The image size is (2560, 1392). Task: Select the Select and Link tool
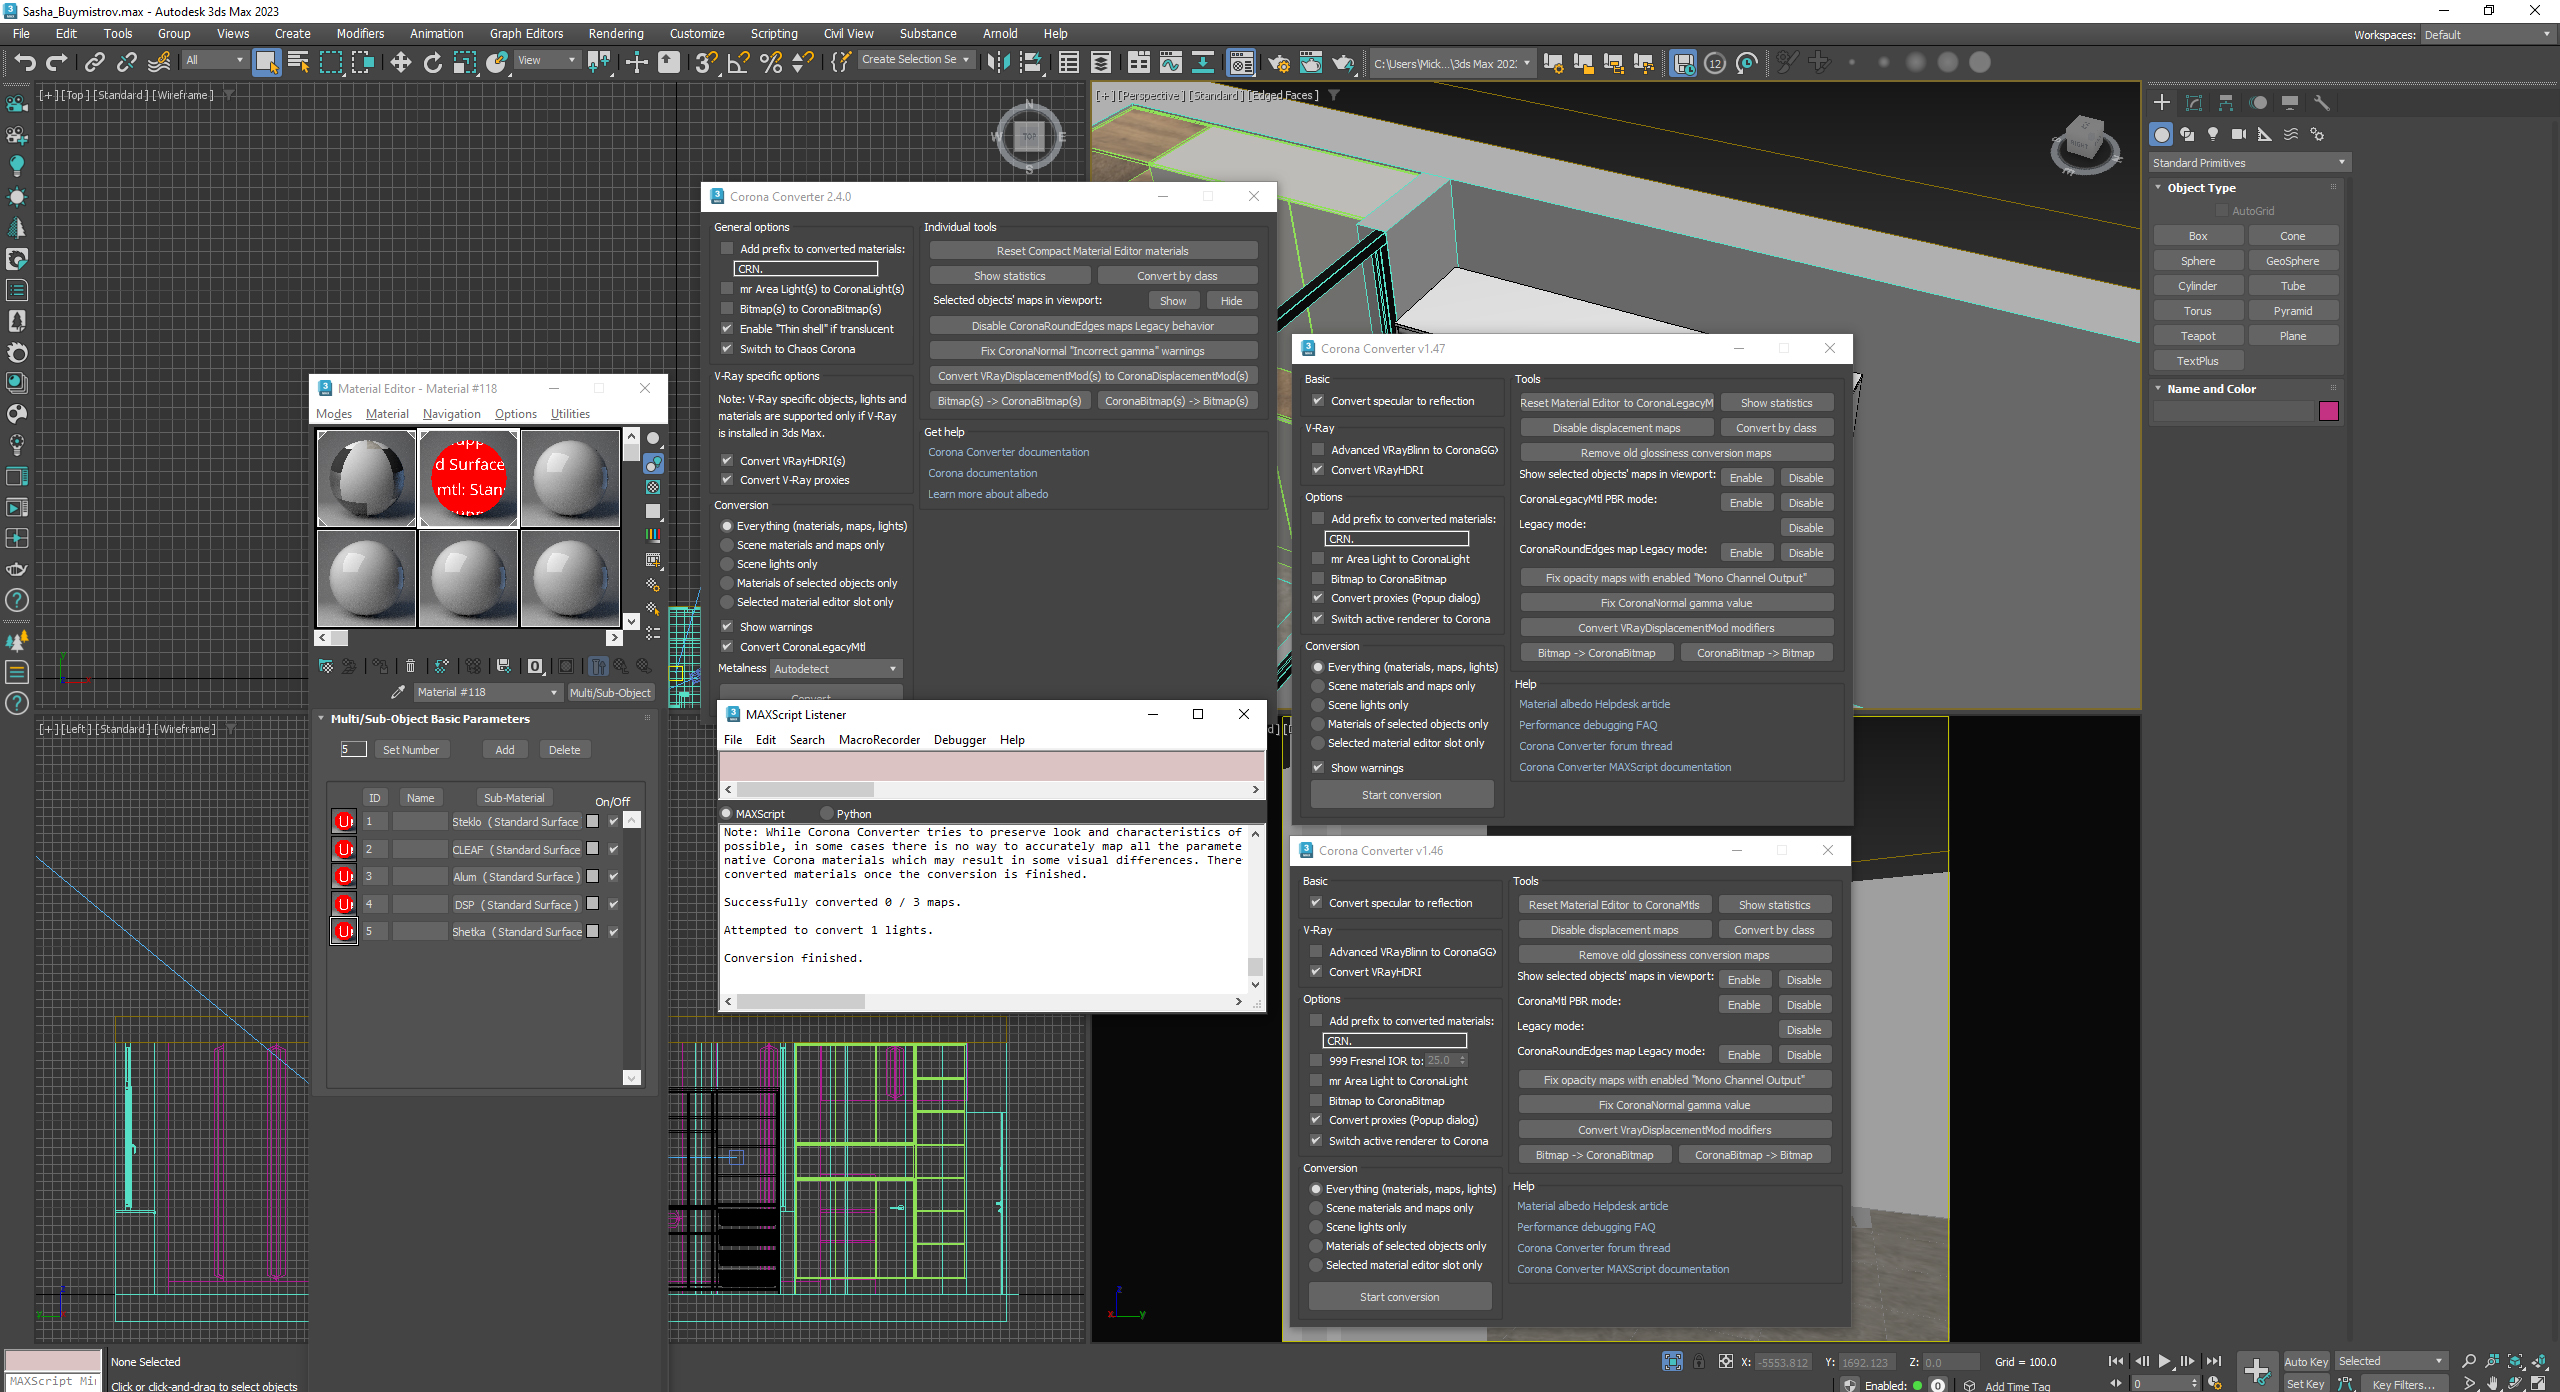[94, 63]
